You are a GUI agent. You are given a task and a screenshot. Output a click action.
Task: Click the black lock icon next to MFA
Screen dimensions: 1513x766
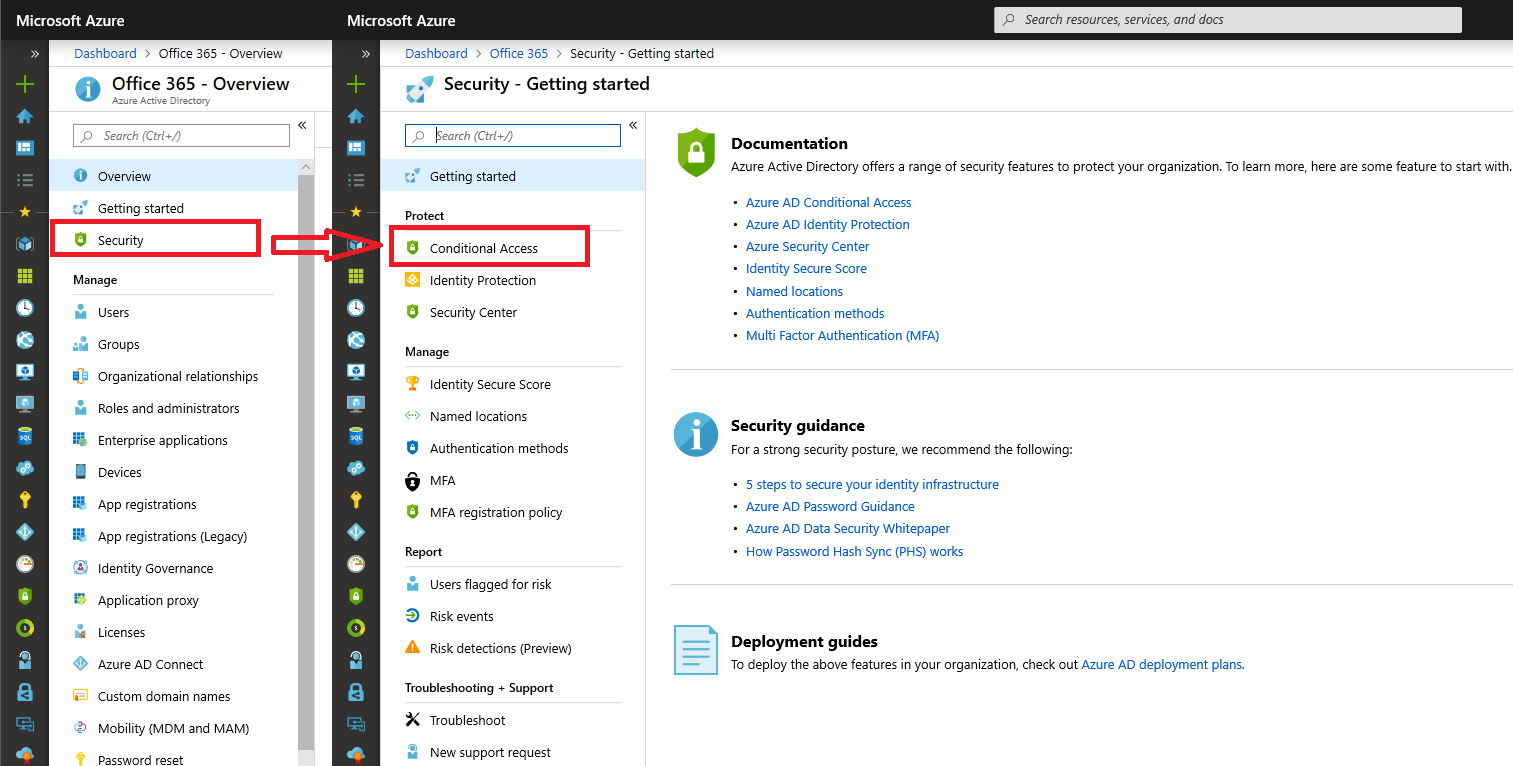413,480
